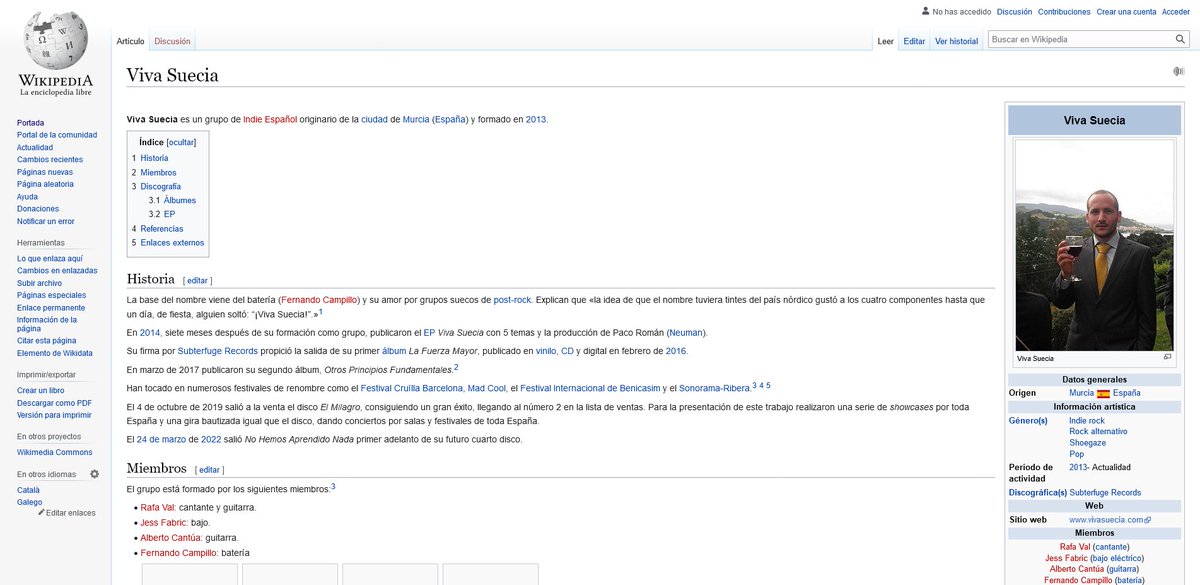Open the Sonorama-Ribera link
This screenshot has width=1200, height=585.
[714, 388]
